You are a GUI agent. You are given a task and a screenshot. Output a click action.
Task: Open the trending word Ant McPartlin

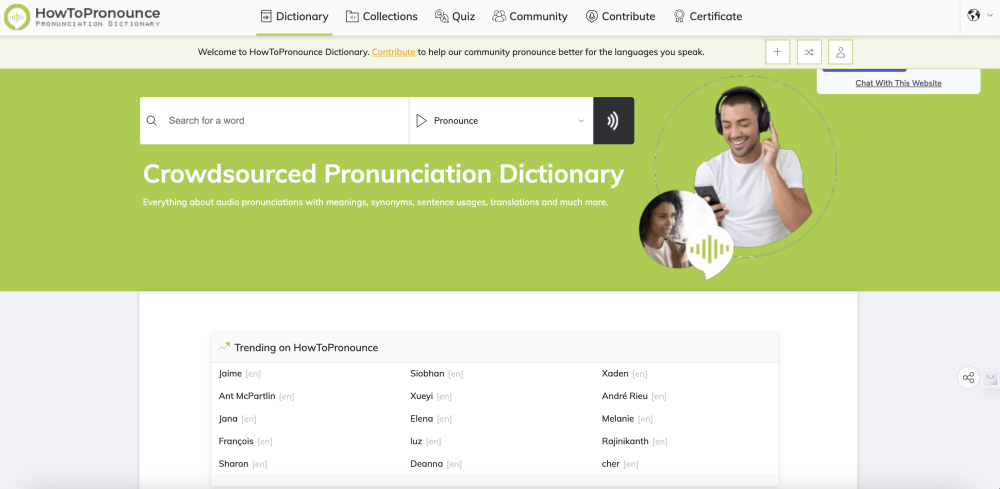tap(247, 396)
